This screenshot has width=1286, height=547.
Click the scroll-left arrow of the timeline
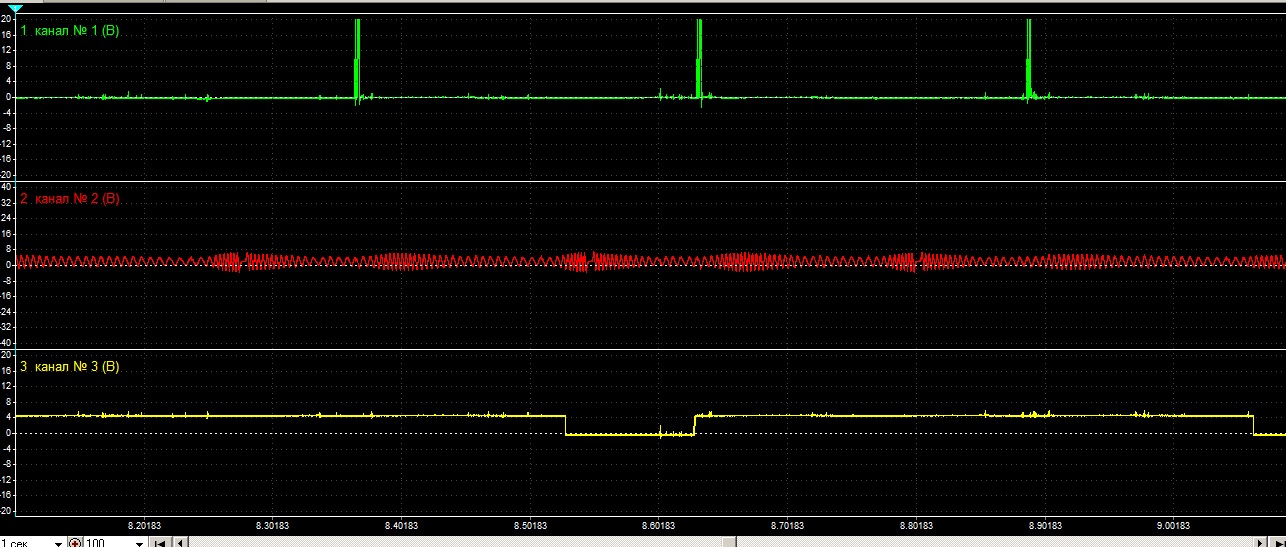tap(182, 542)
